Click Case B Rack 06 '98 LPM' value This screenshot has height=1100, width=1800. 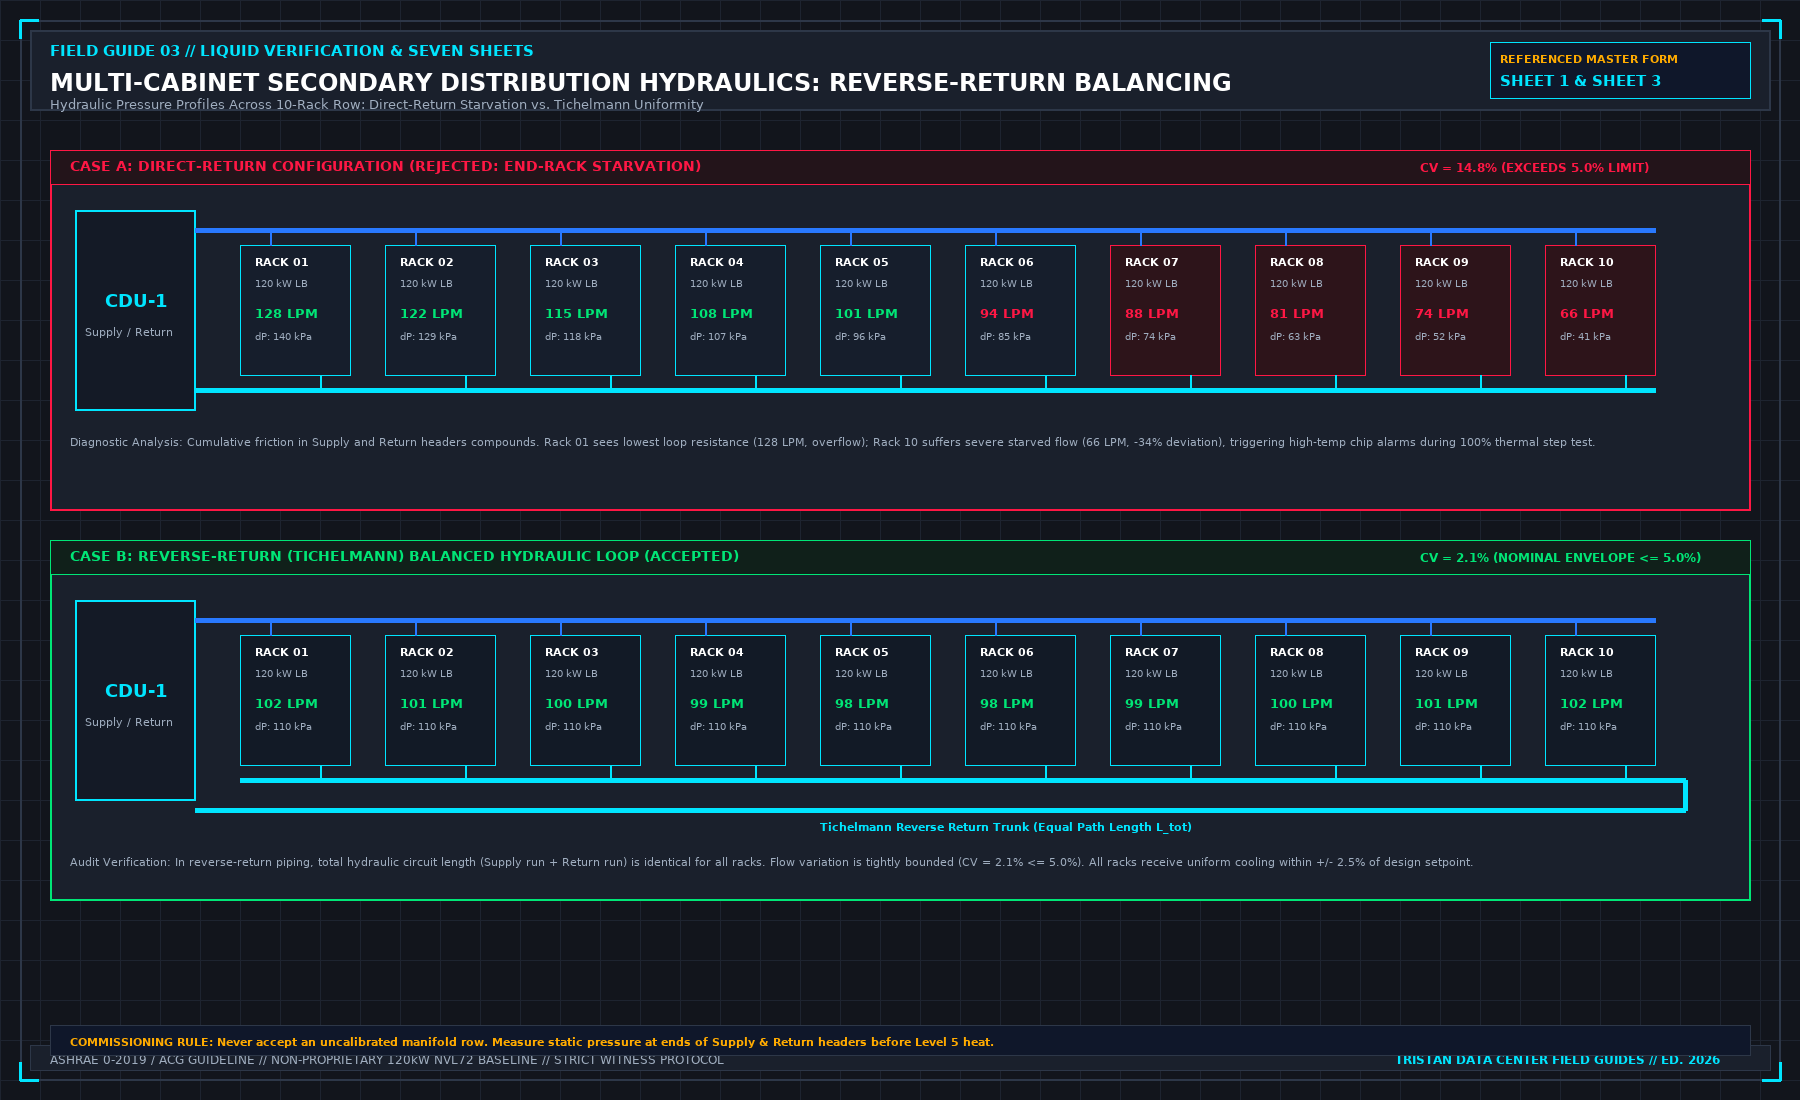pyautogui.click(x=1006, y=704)
